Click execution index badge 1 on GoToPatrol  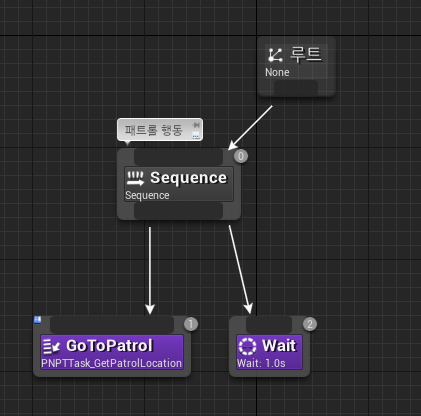pyautogui.click(x=191, y=324)
